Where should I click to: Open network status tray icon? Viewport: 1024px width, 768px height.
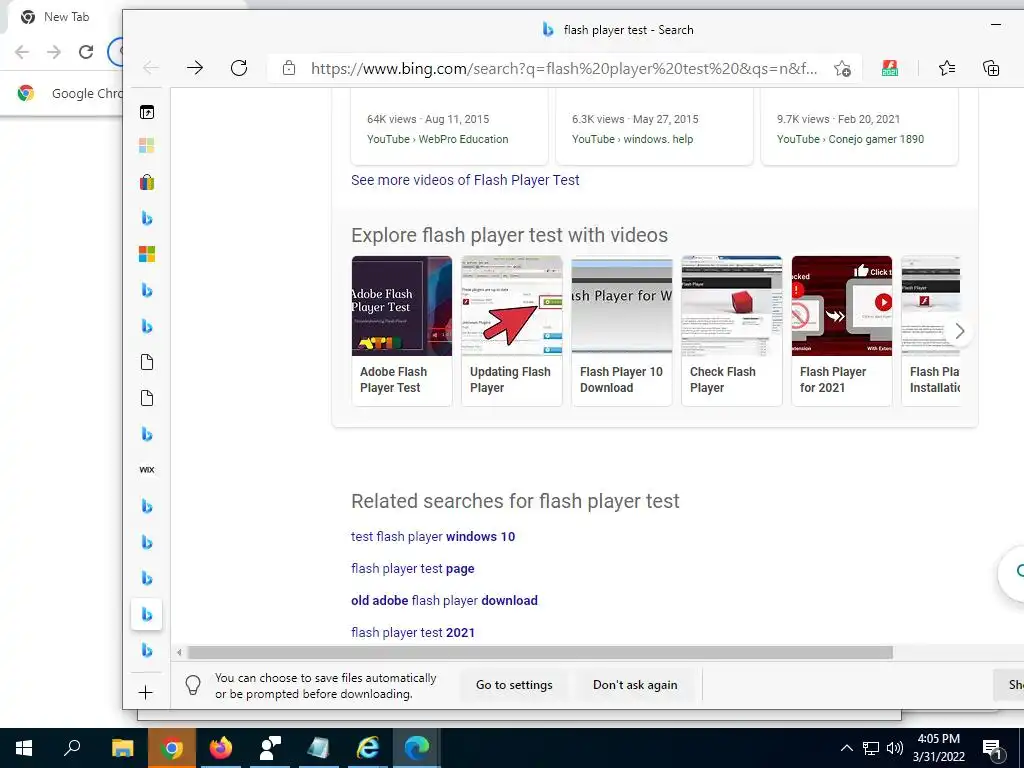[x=871, y=748]
